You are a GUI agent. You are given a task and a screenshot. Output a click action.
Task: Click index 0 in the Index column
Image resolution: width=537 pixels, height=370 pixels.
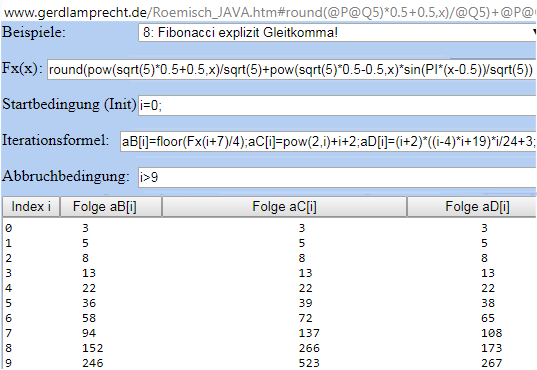pyautogui.click(x=9, y=228)
